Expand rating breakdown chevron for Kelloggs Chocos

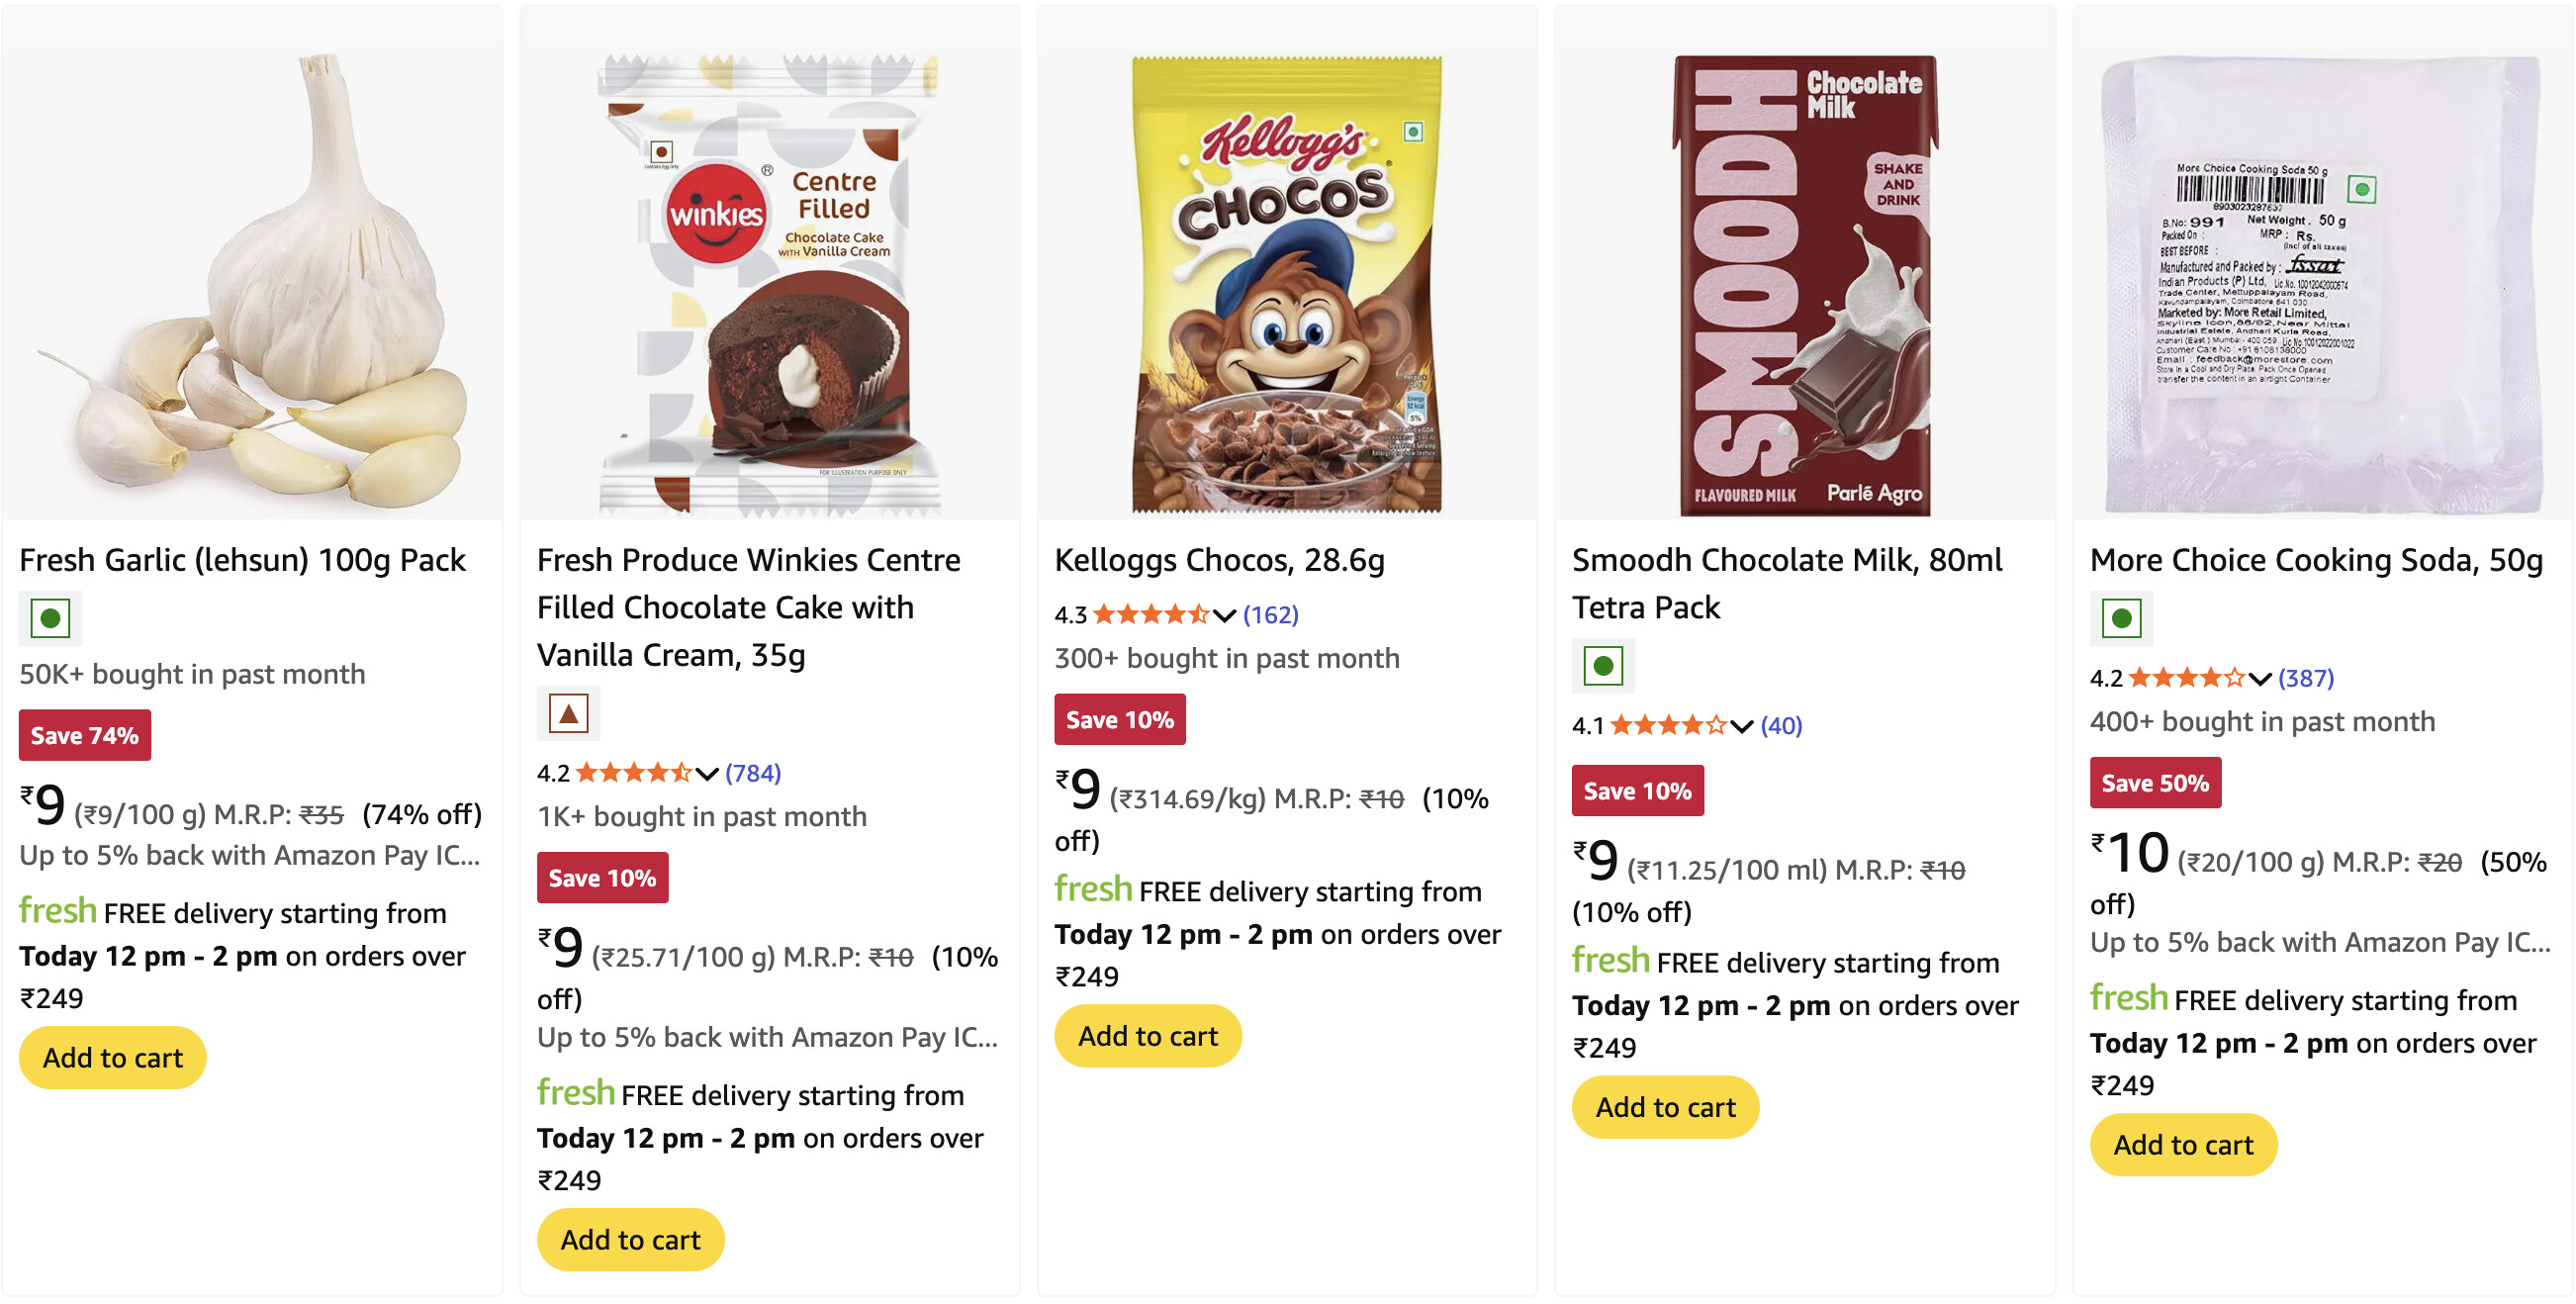tap(1224, 615)
